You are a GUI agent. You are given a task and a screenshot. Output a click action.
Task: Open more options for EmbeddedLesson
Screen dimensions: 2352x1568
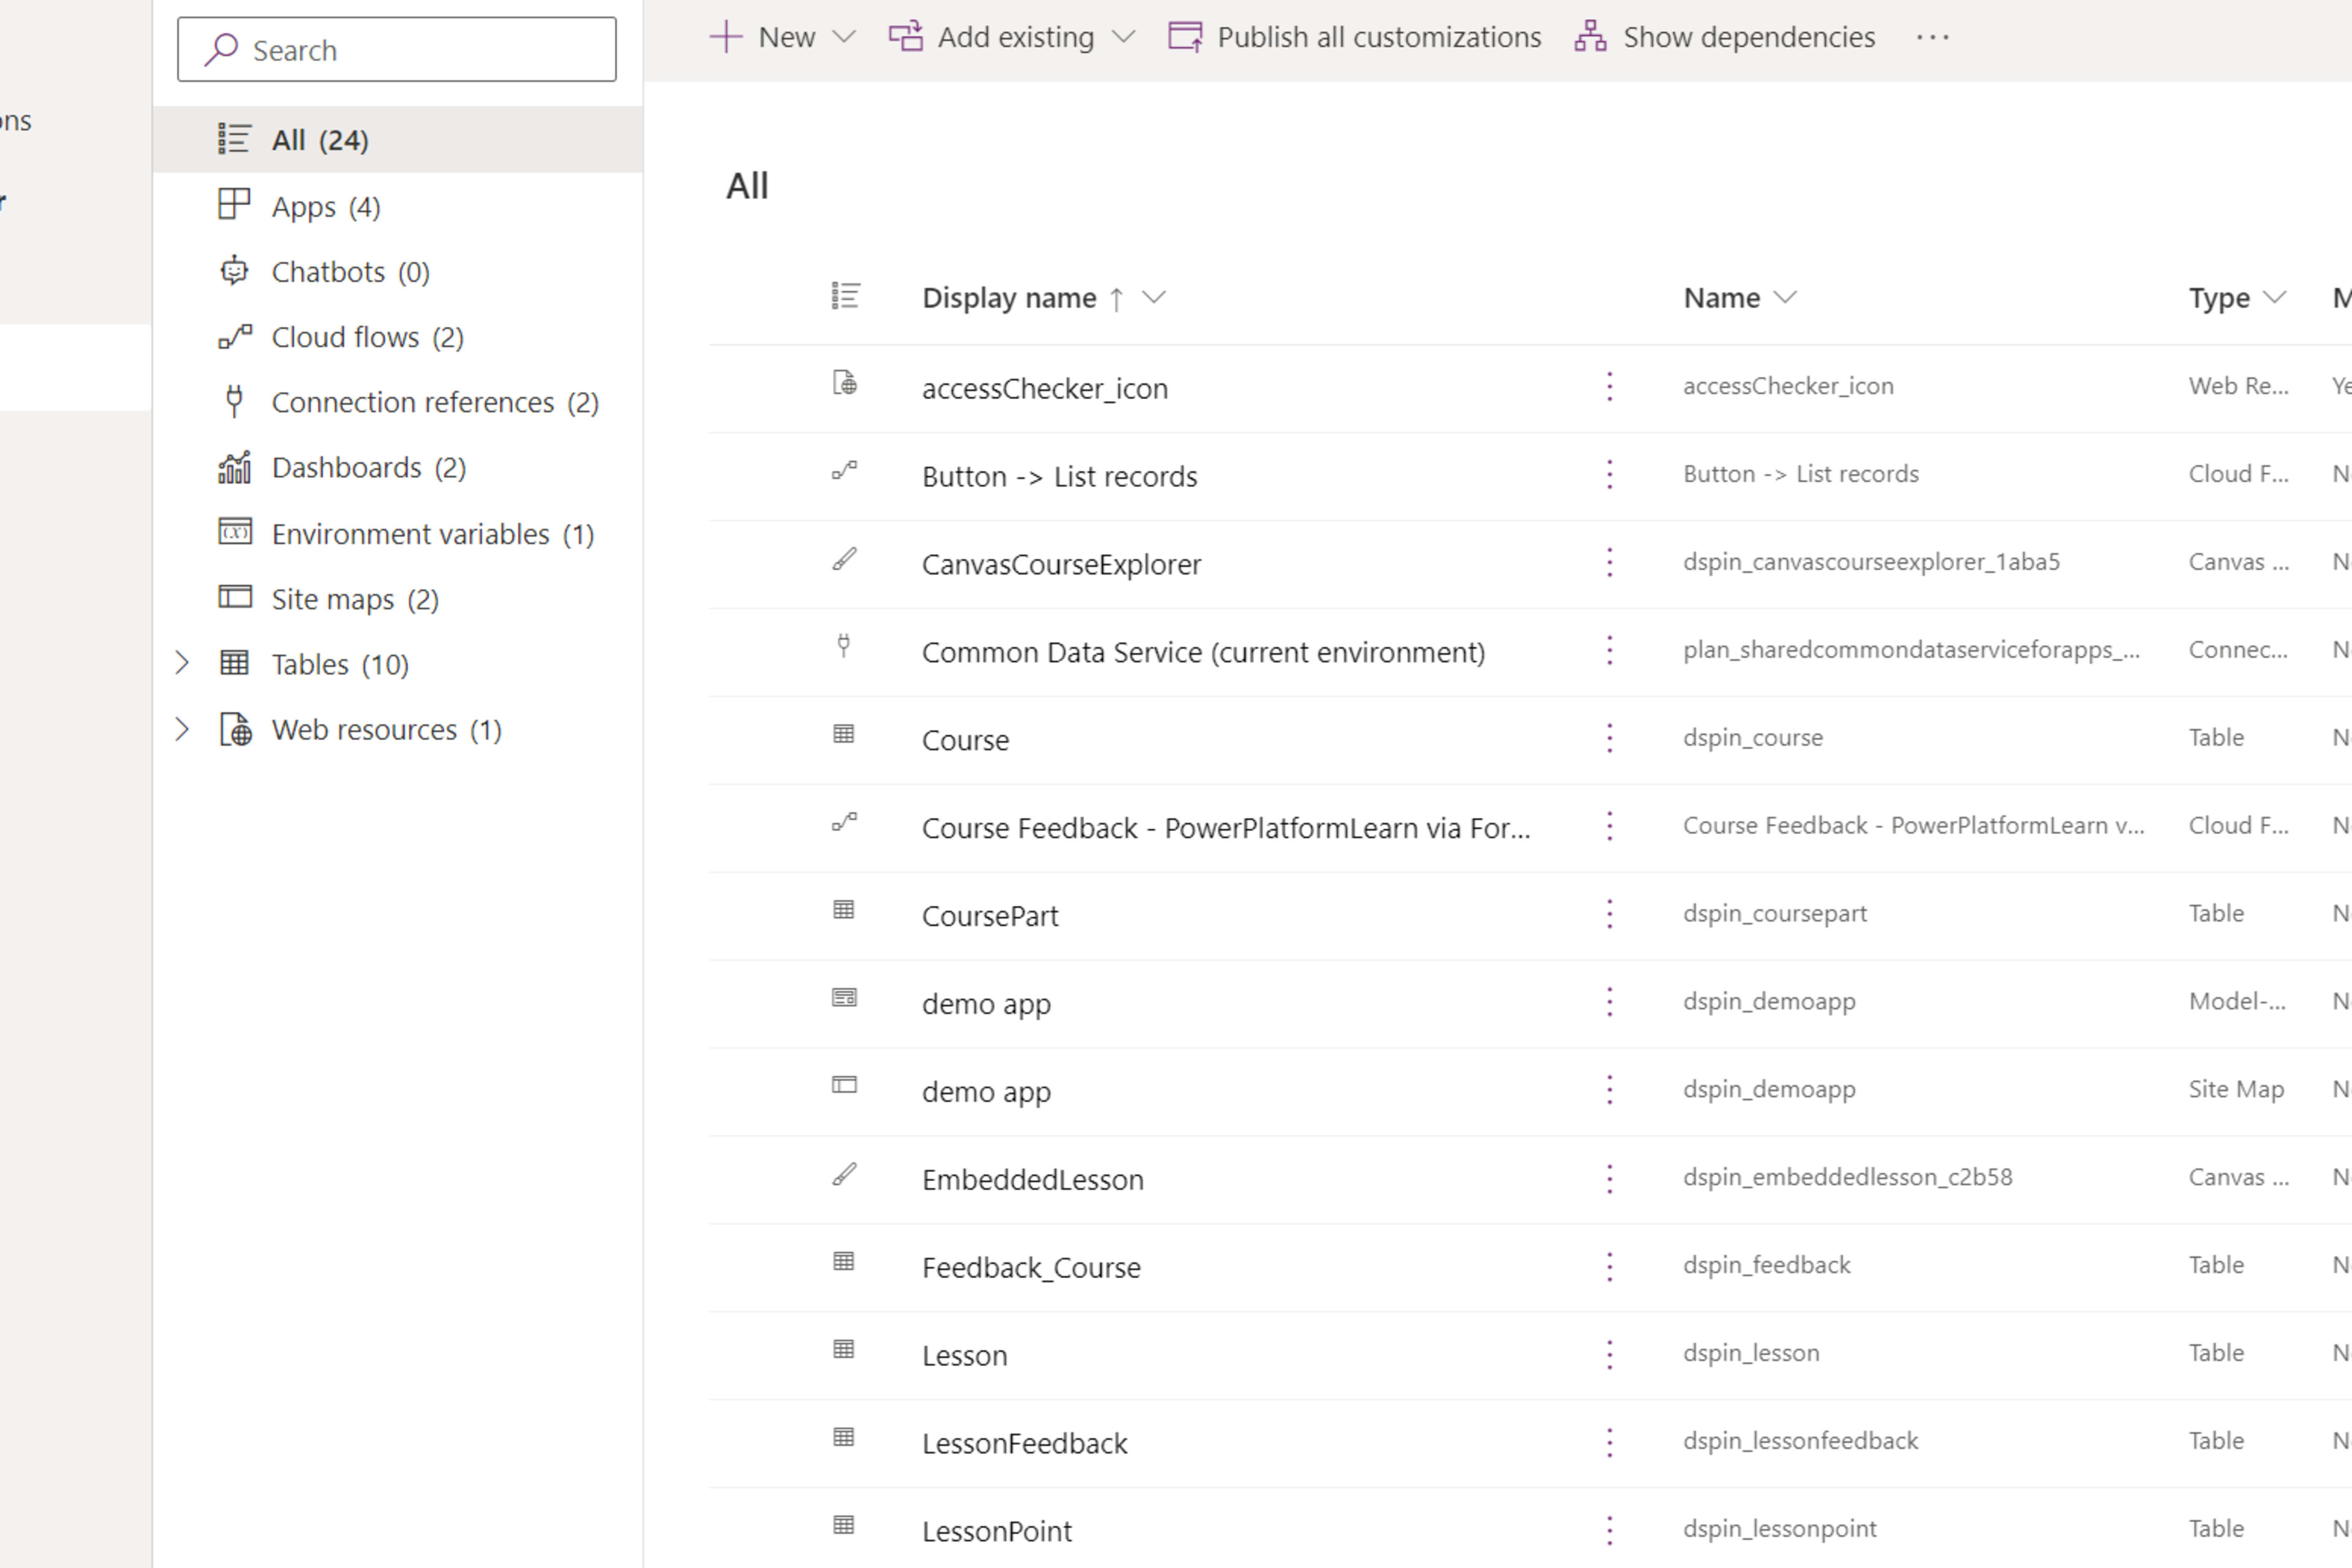point(1610,1178)
